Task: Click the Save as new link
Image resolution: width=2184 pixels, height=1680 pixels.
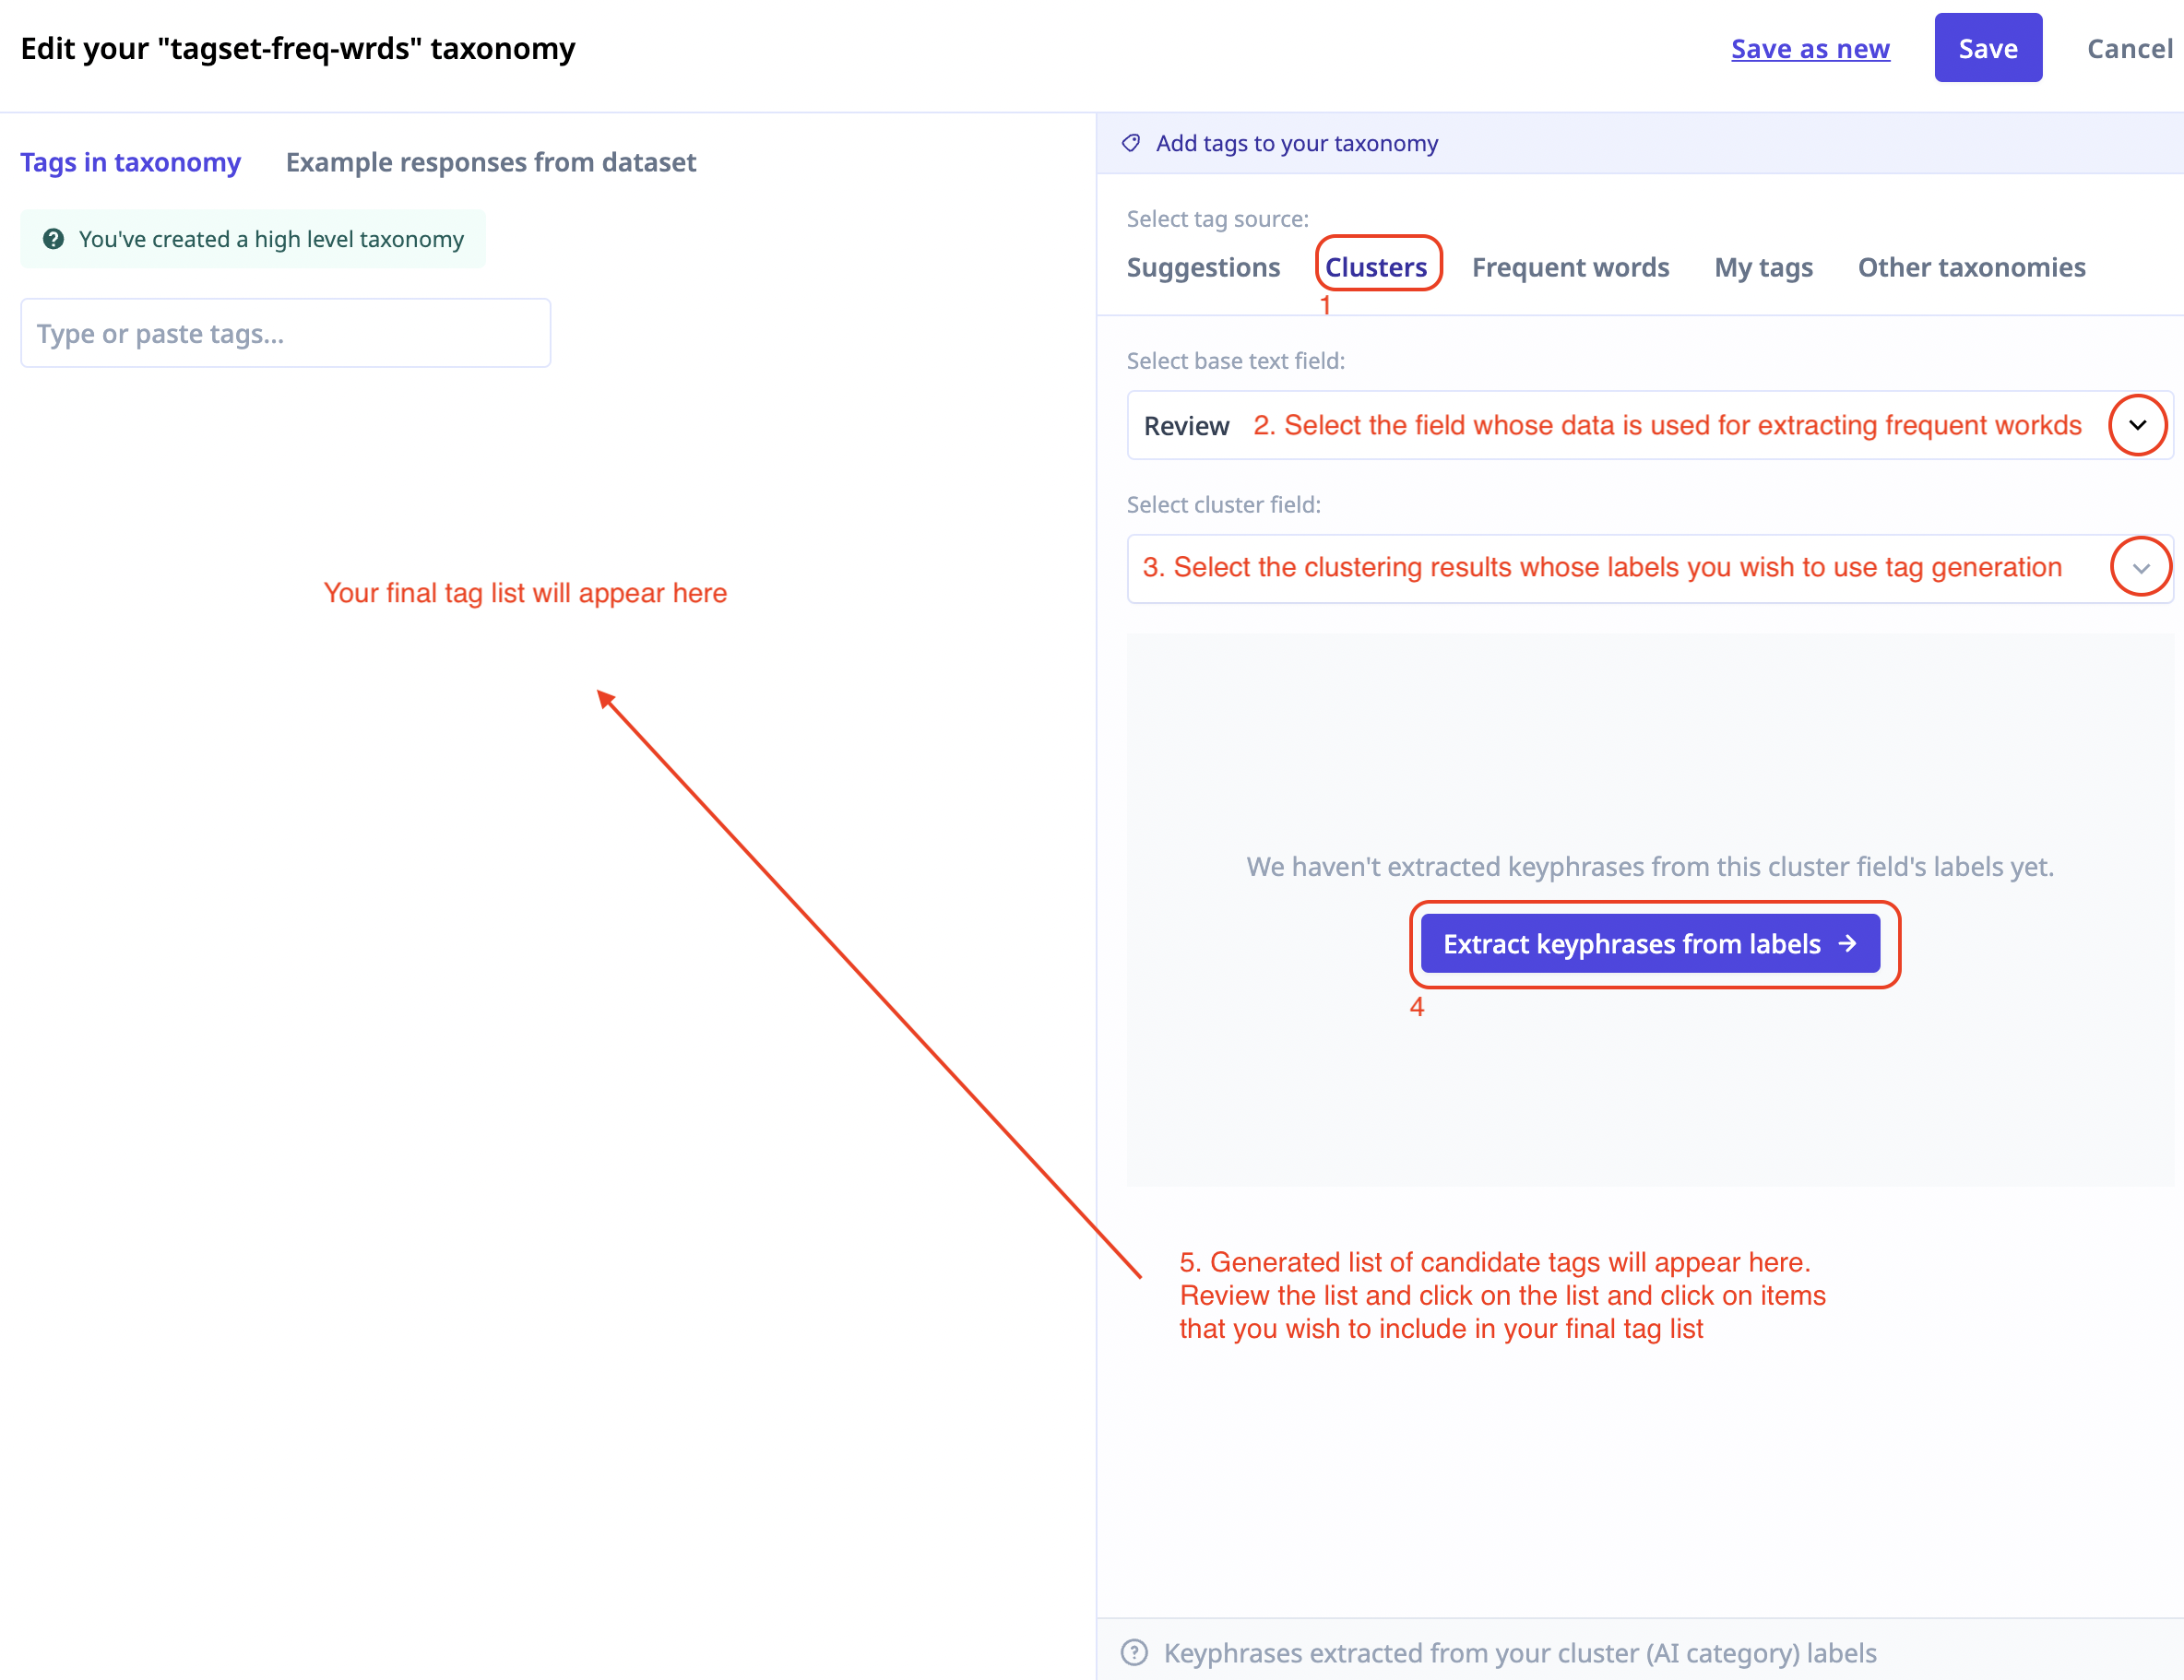Action: pyautogui.click(x=1810, y=48)
